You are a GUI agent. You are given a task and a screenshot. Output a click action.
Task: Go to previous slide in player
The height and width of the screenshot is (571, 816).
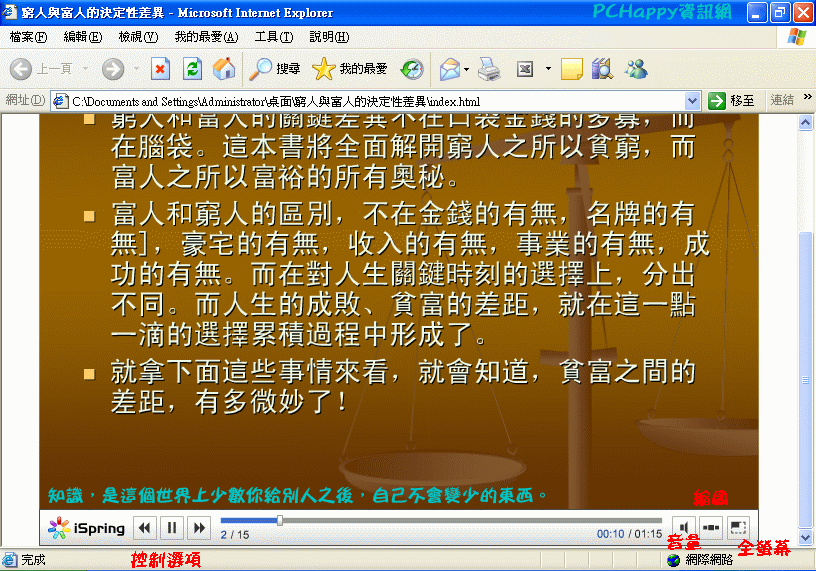point(145,528)
